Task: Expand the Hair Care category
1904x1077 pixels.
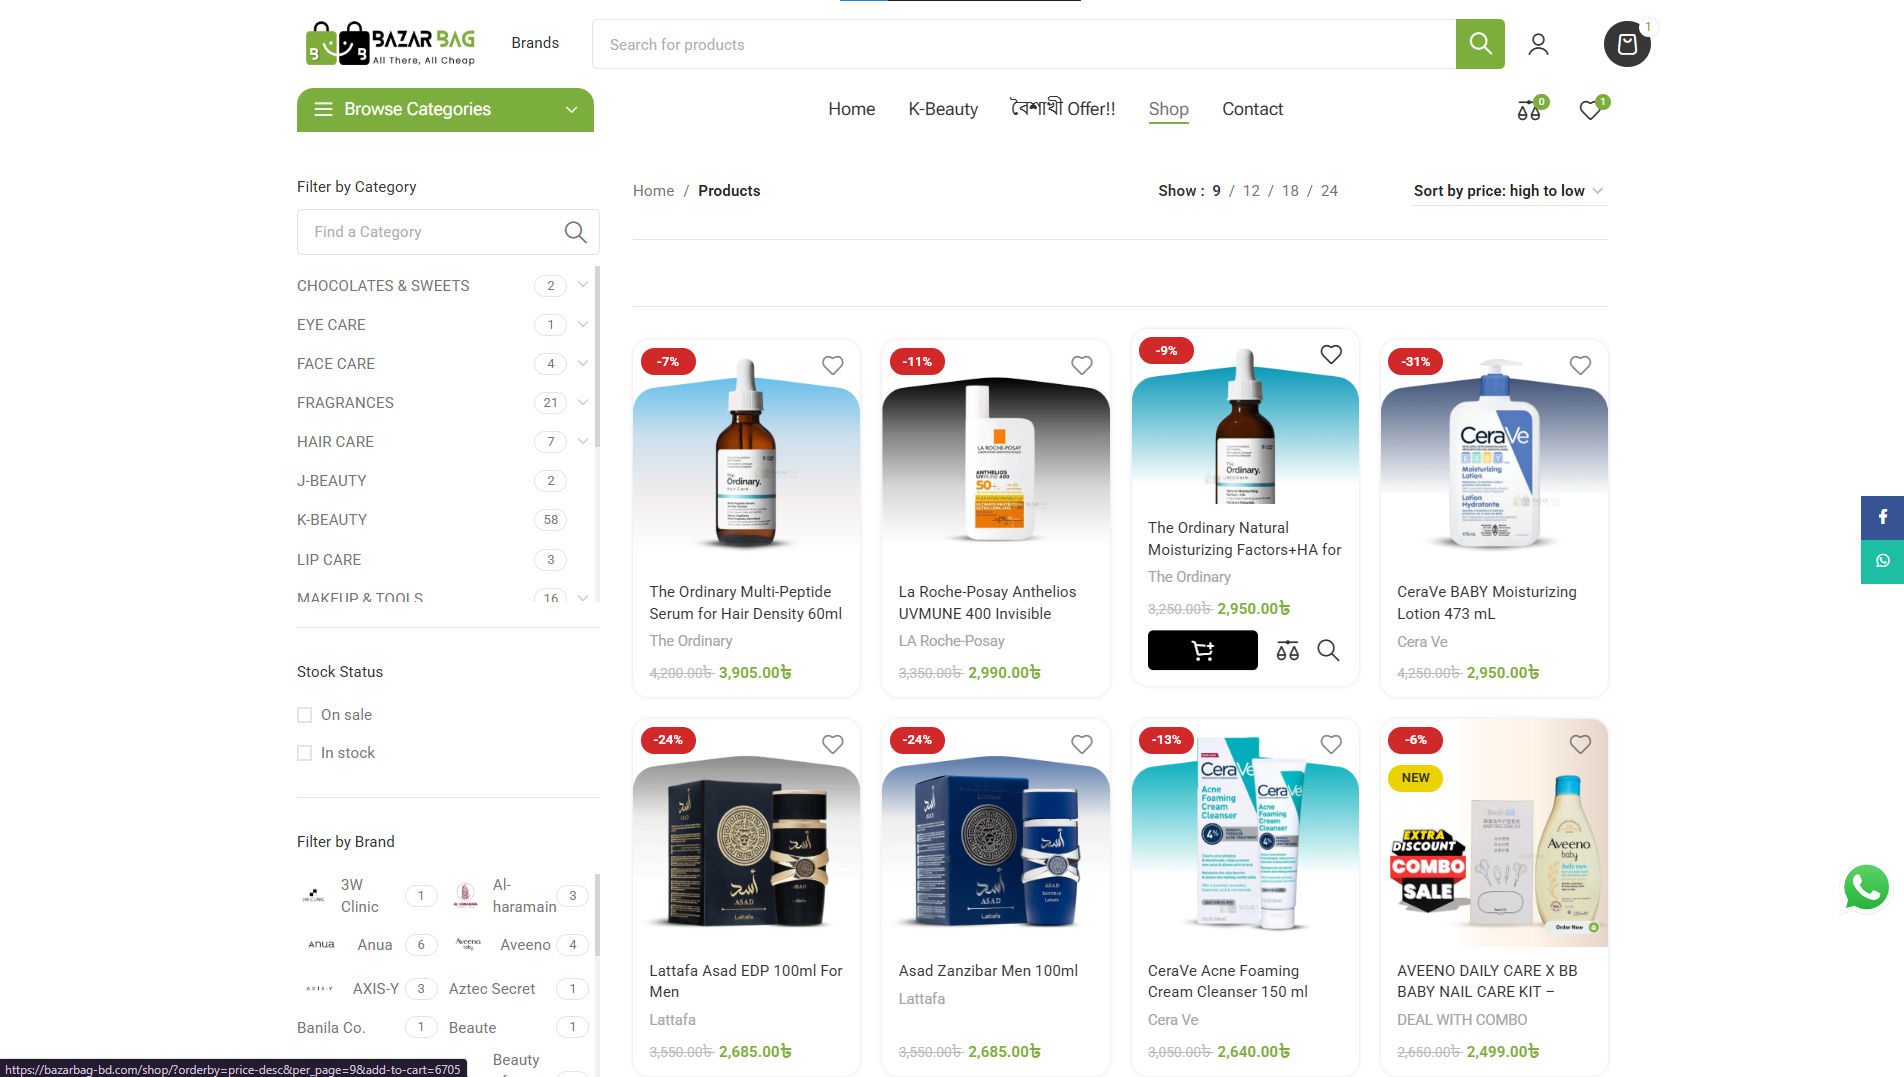Action: pyautogui.click(x=583, y=441)
